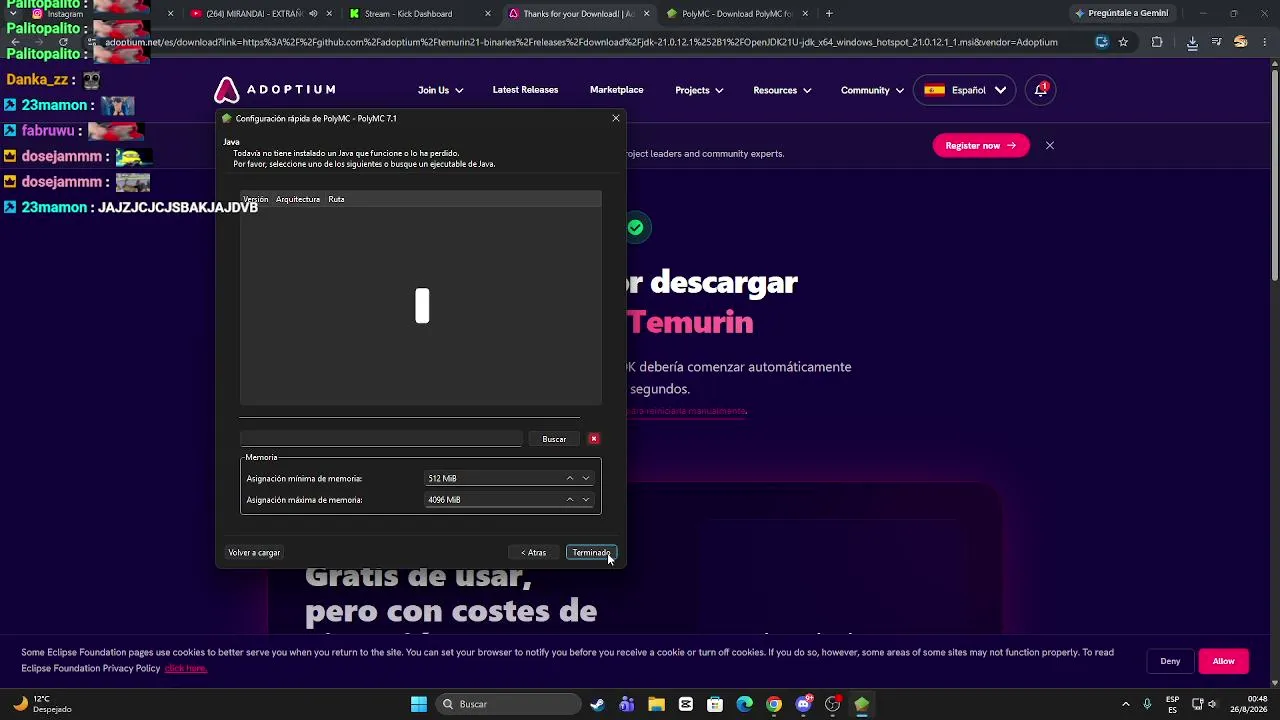Open Latest Releases page

(525, 90)
